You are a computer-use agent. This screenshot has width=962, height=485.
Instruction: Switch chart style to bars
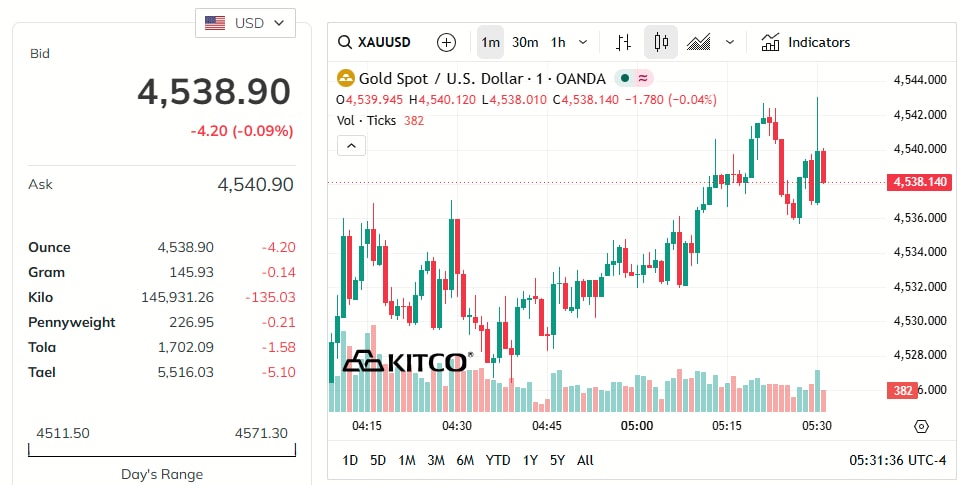click(x=623, y=42)
